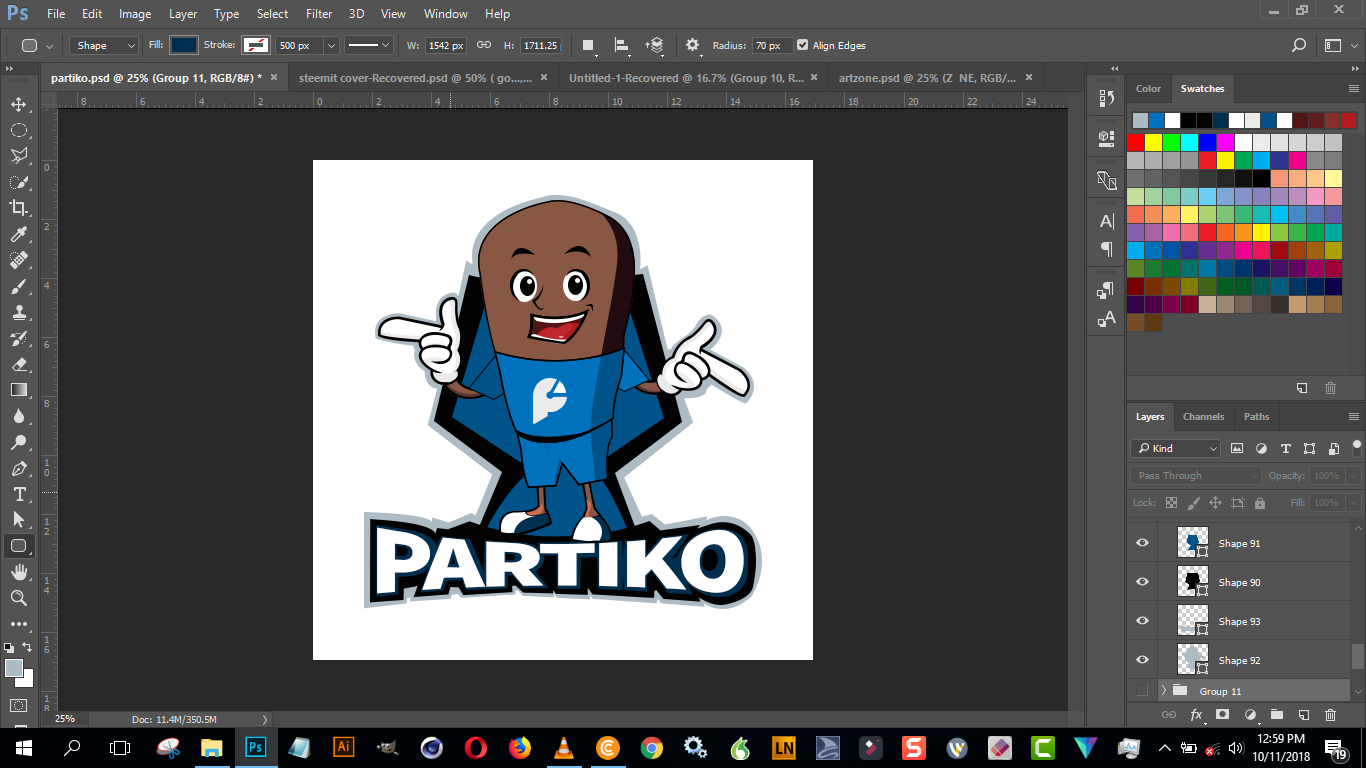Hide the Shape 90 layer
This screenshot has height=768, width=1366.
pos(1142,582)
